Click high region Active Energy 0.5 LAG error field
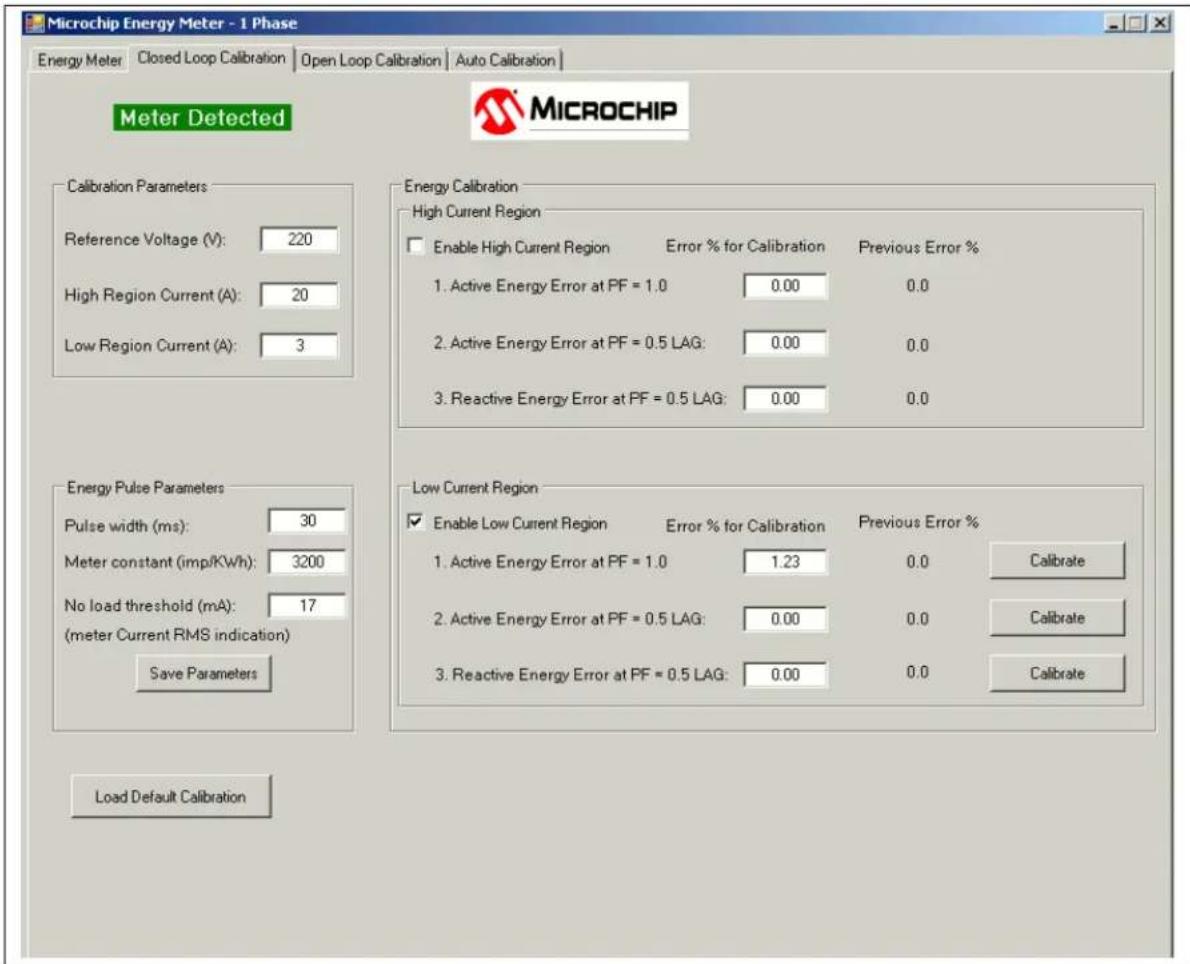This screenshot has height=964, width=1190. [785, 343]
